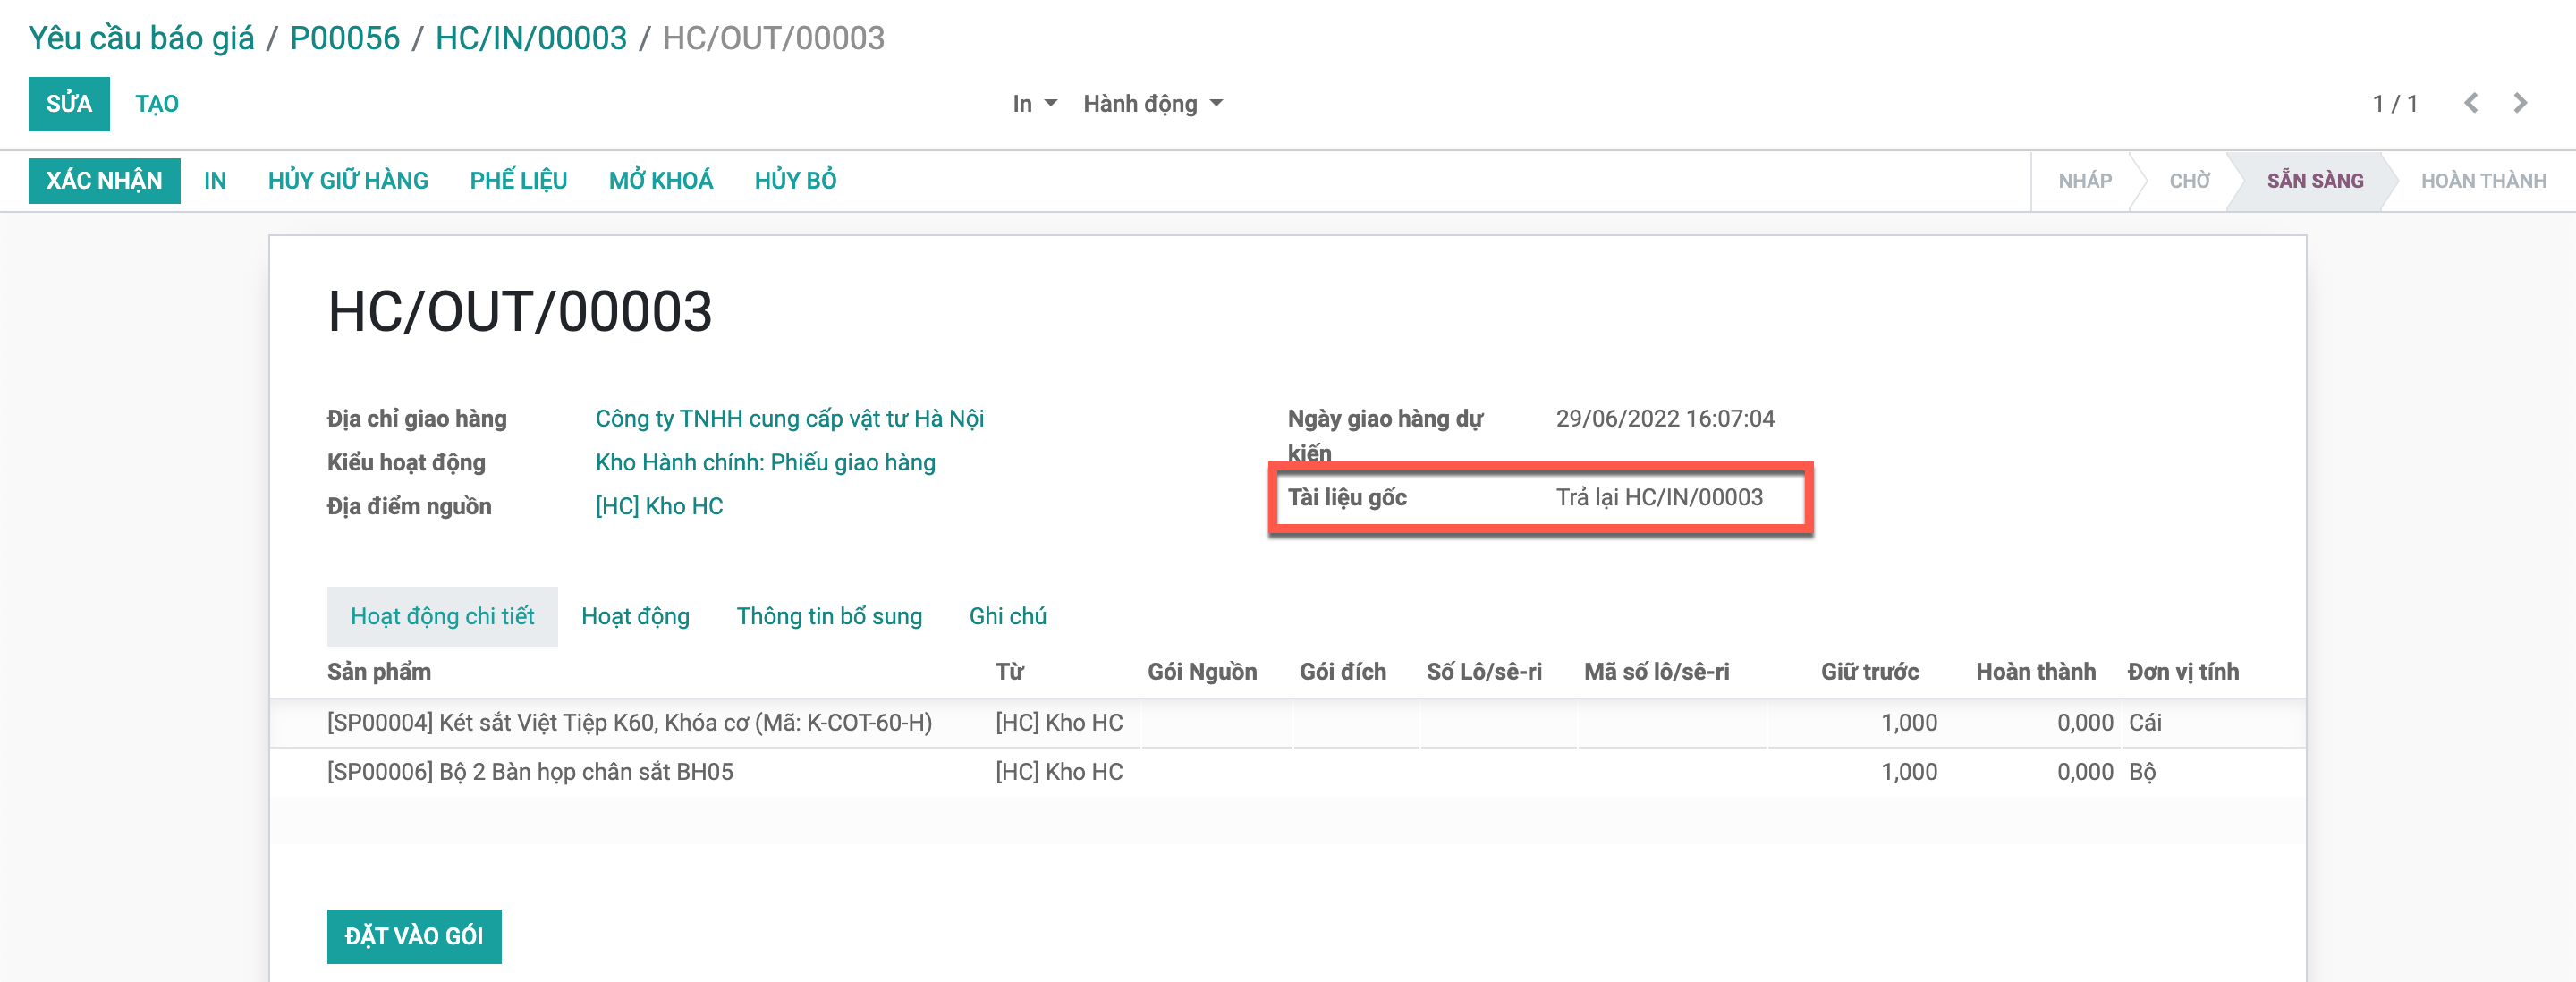Click the HỦY BỎ cancel button

[795, 181]
